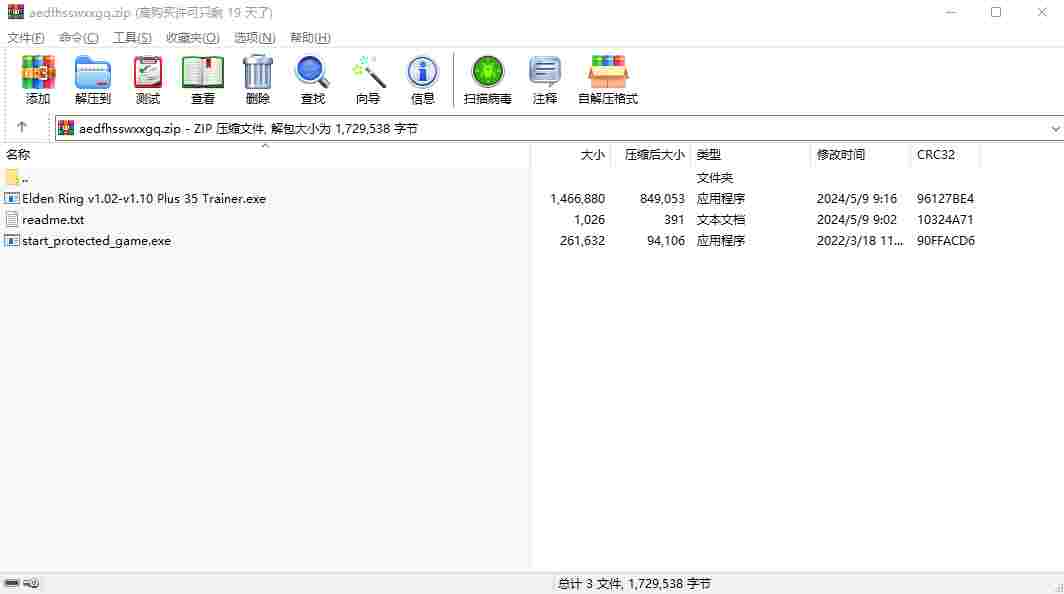
Task: Minimize the WinRAR window
Action: click(x=951, y=12)
